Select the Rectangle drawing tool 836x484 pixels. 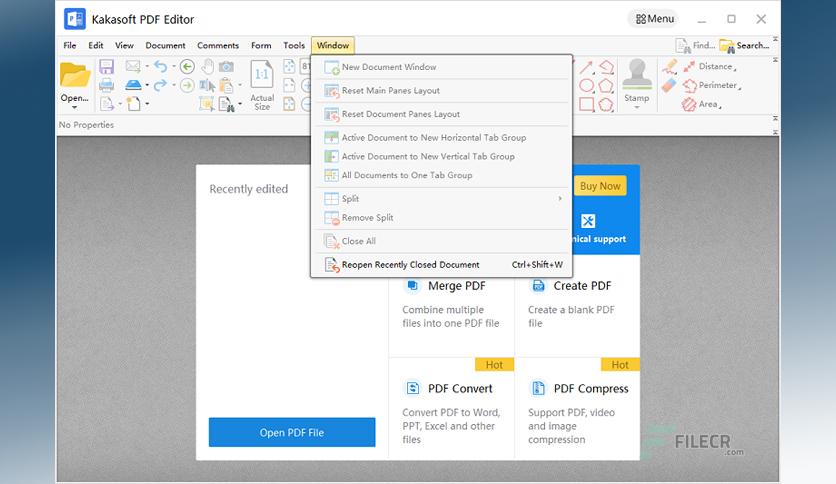[586, 104]
